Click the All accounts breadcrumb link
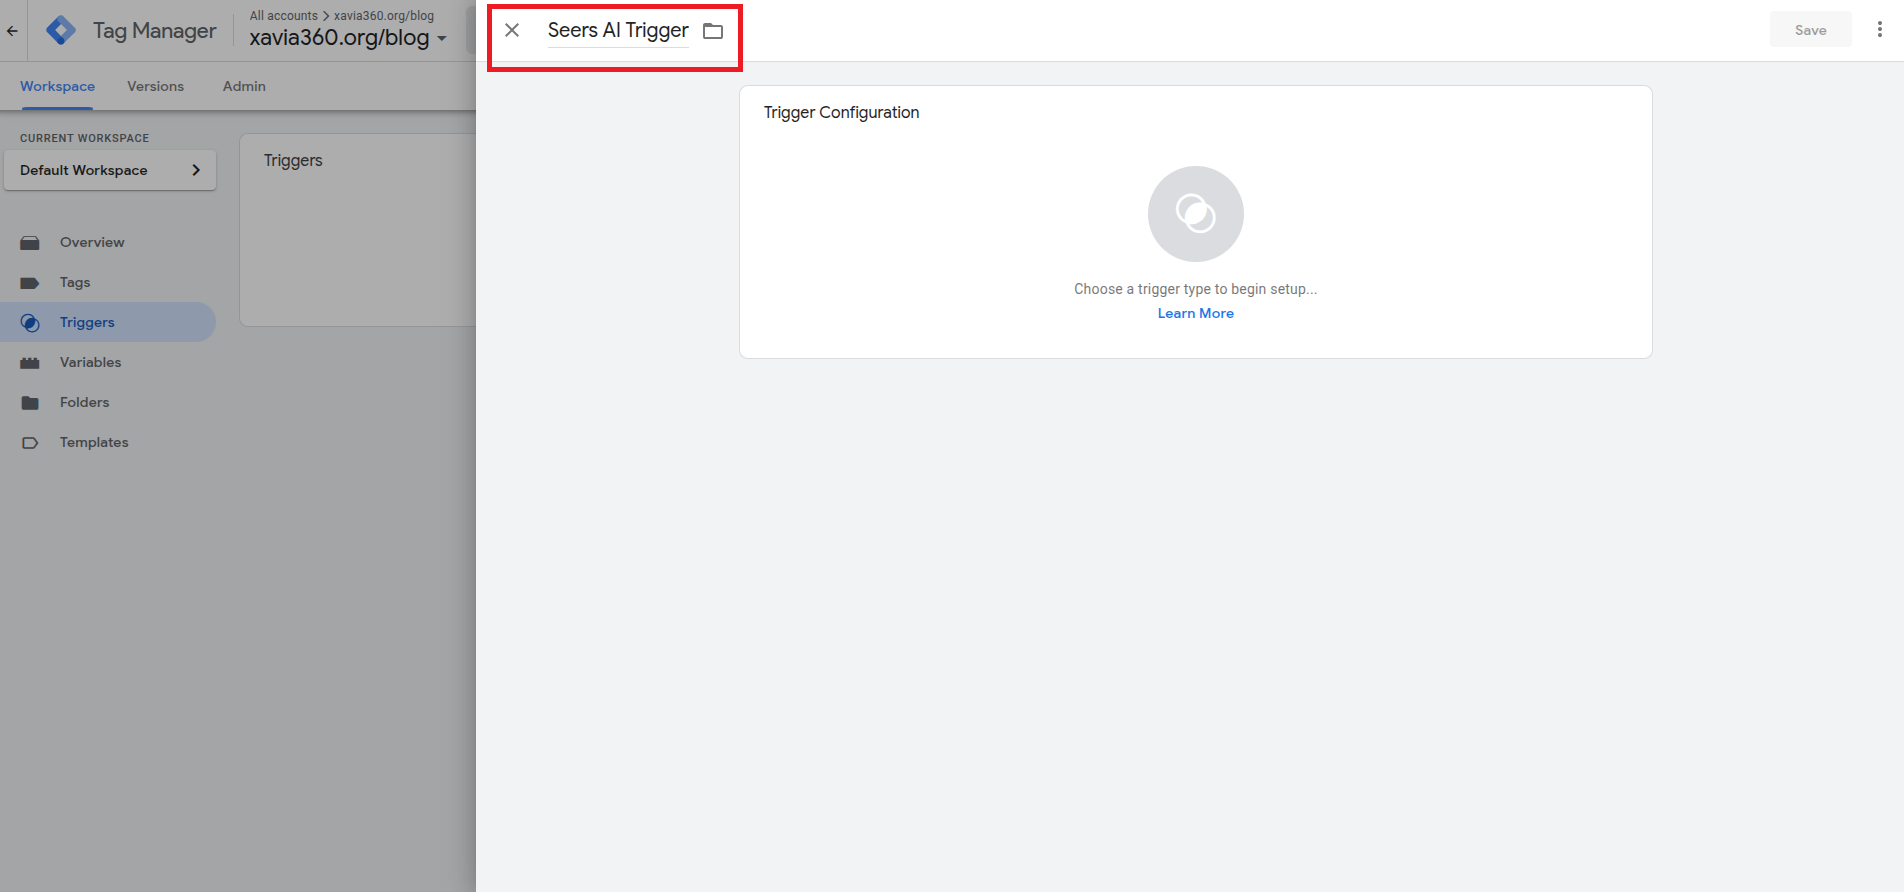The height and width of the screenshot is (892, 1904). (283, 15)
